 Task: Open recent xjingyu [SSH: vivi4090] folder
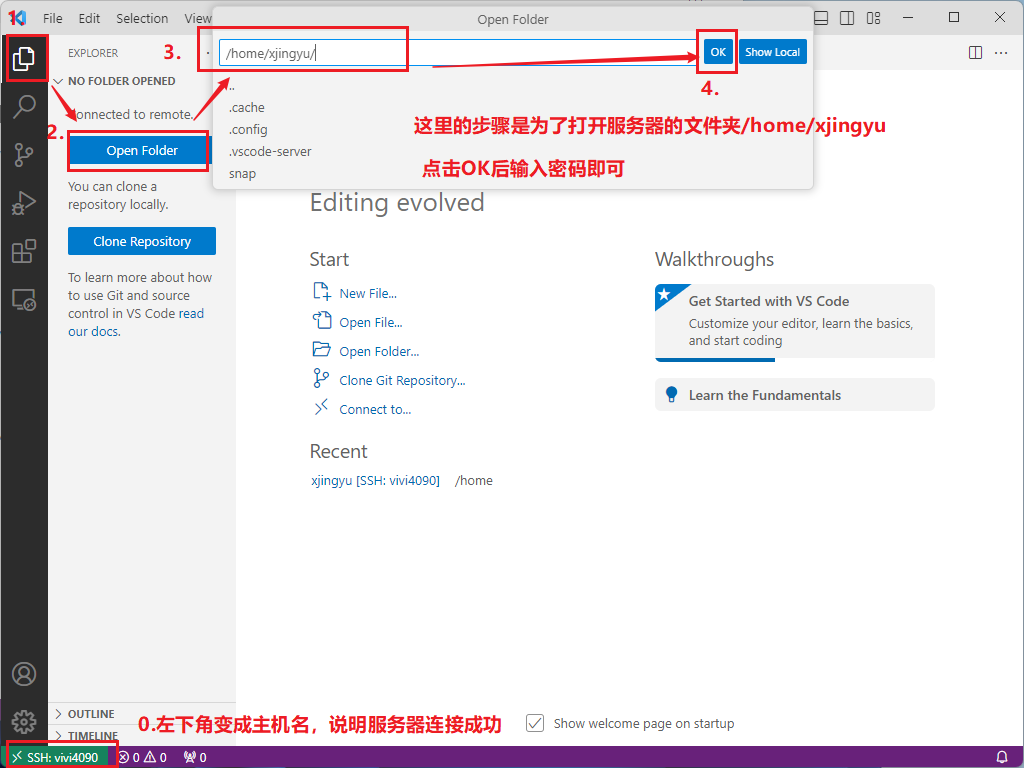375,480
